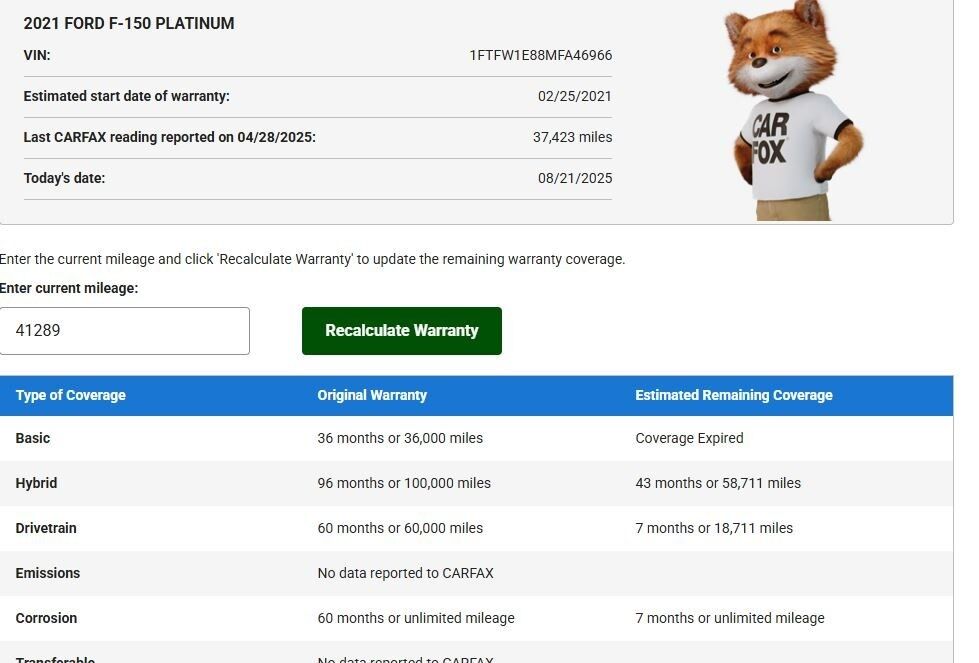Image resolution: width=979 pixels, height=663 pixels.
Task: Click the Today's date label
Action: (x=64, y=178)
